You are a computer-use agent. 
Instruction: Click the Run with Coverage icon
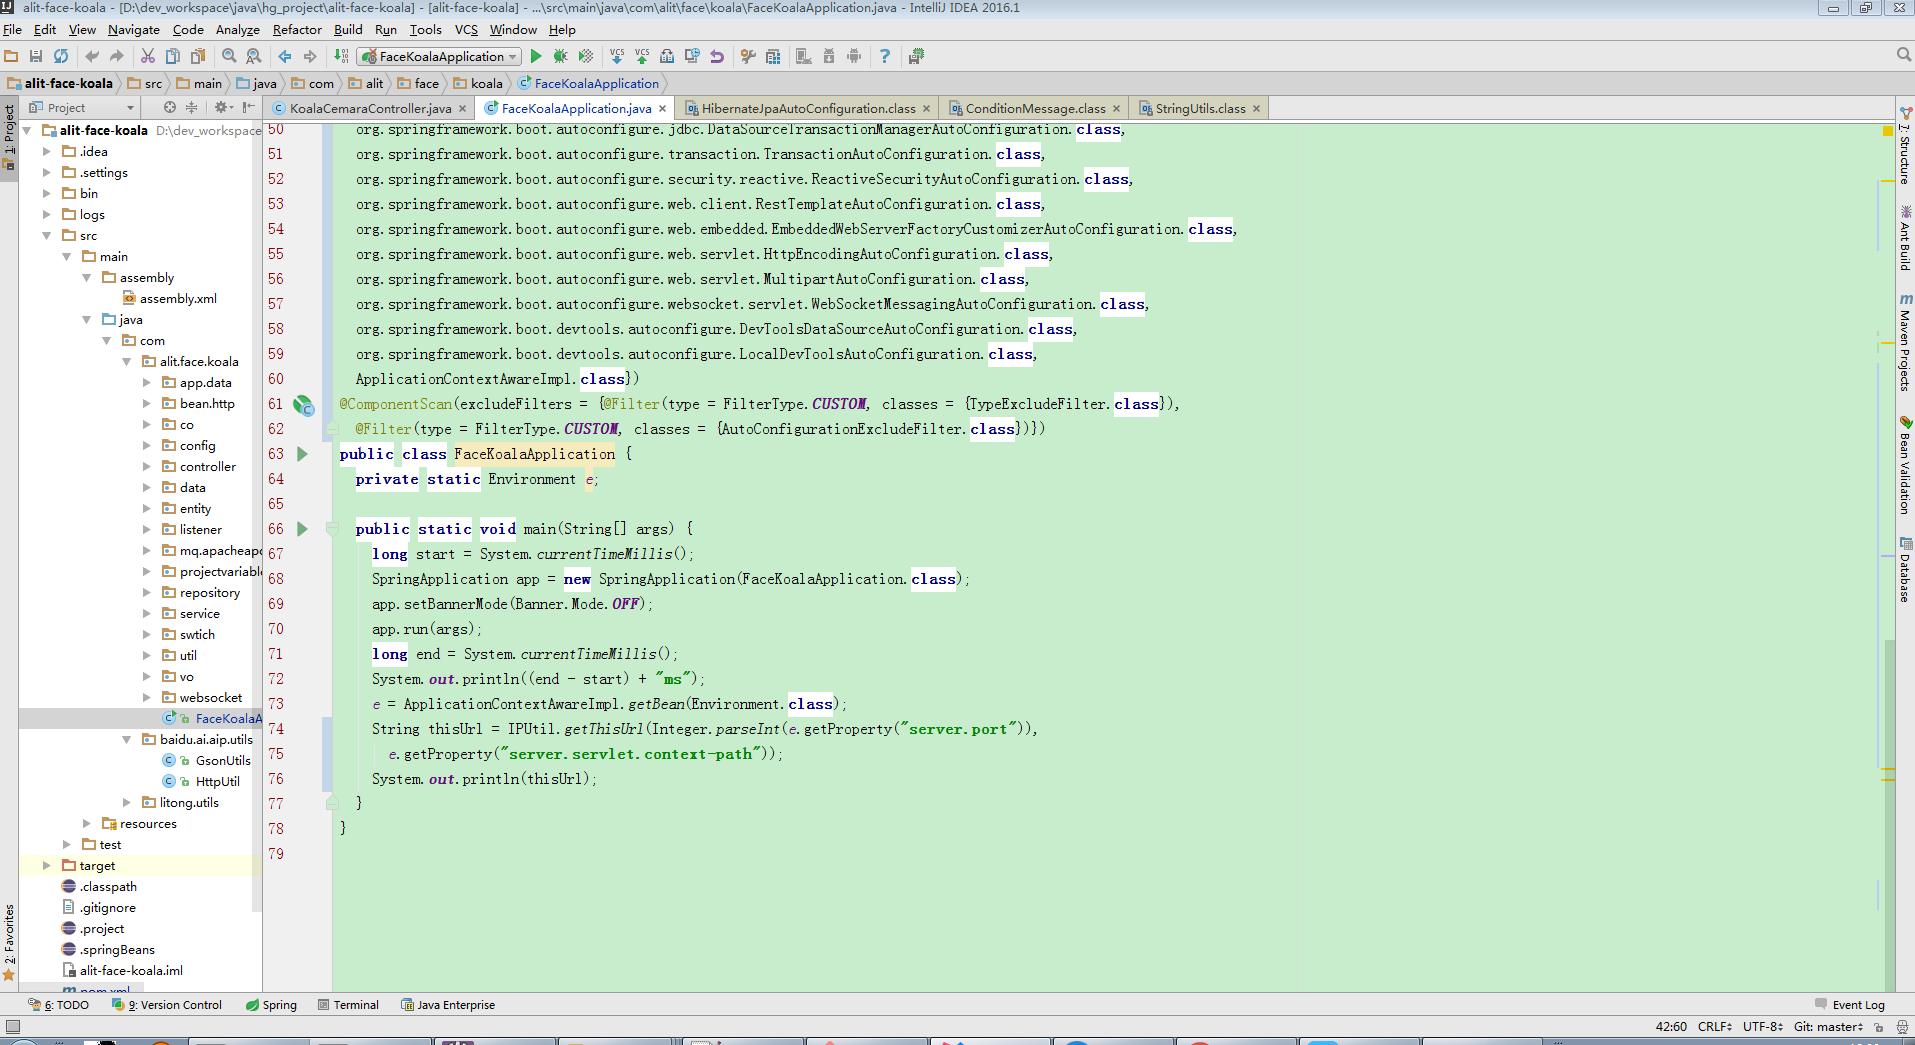pos(586,56)
